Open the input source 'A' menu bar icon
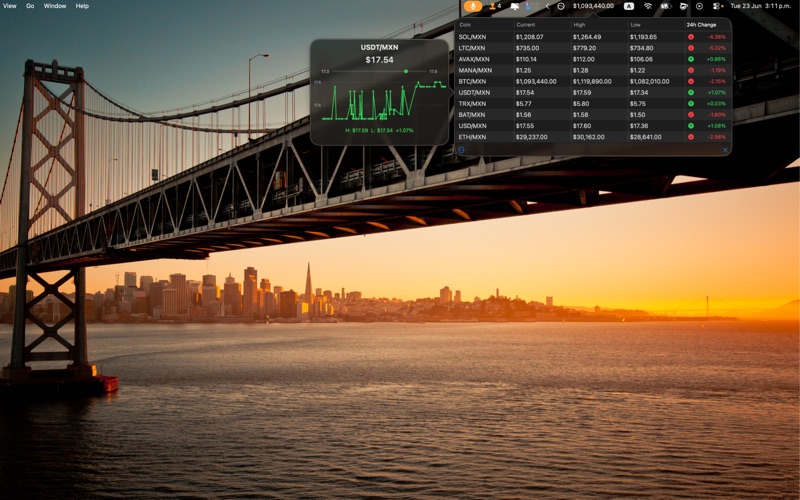Viewport: 800px width, 500px height. click(x=629, y=6)
